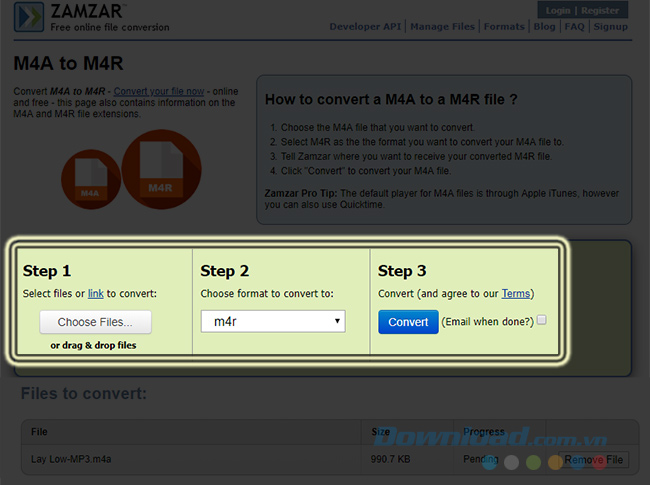
Task: Click the 'link' hyperlink in Step 1
Action: tap(96, 293)
